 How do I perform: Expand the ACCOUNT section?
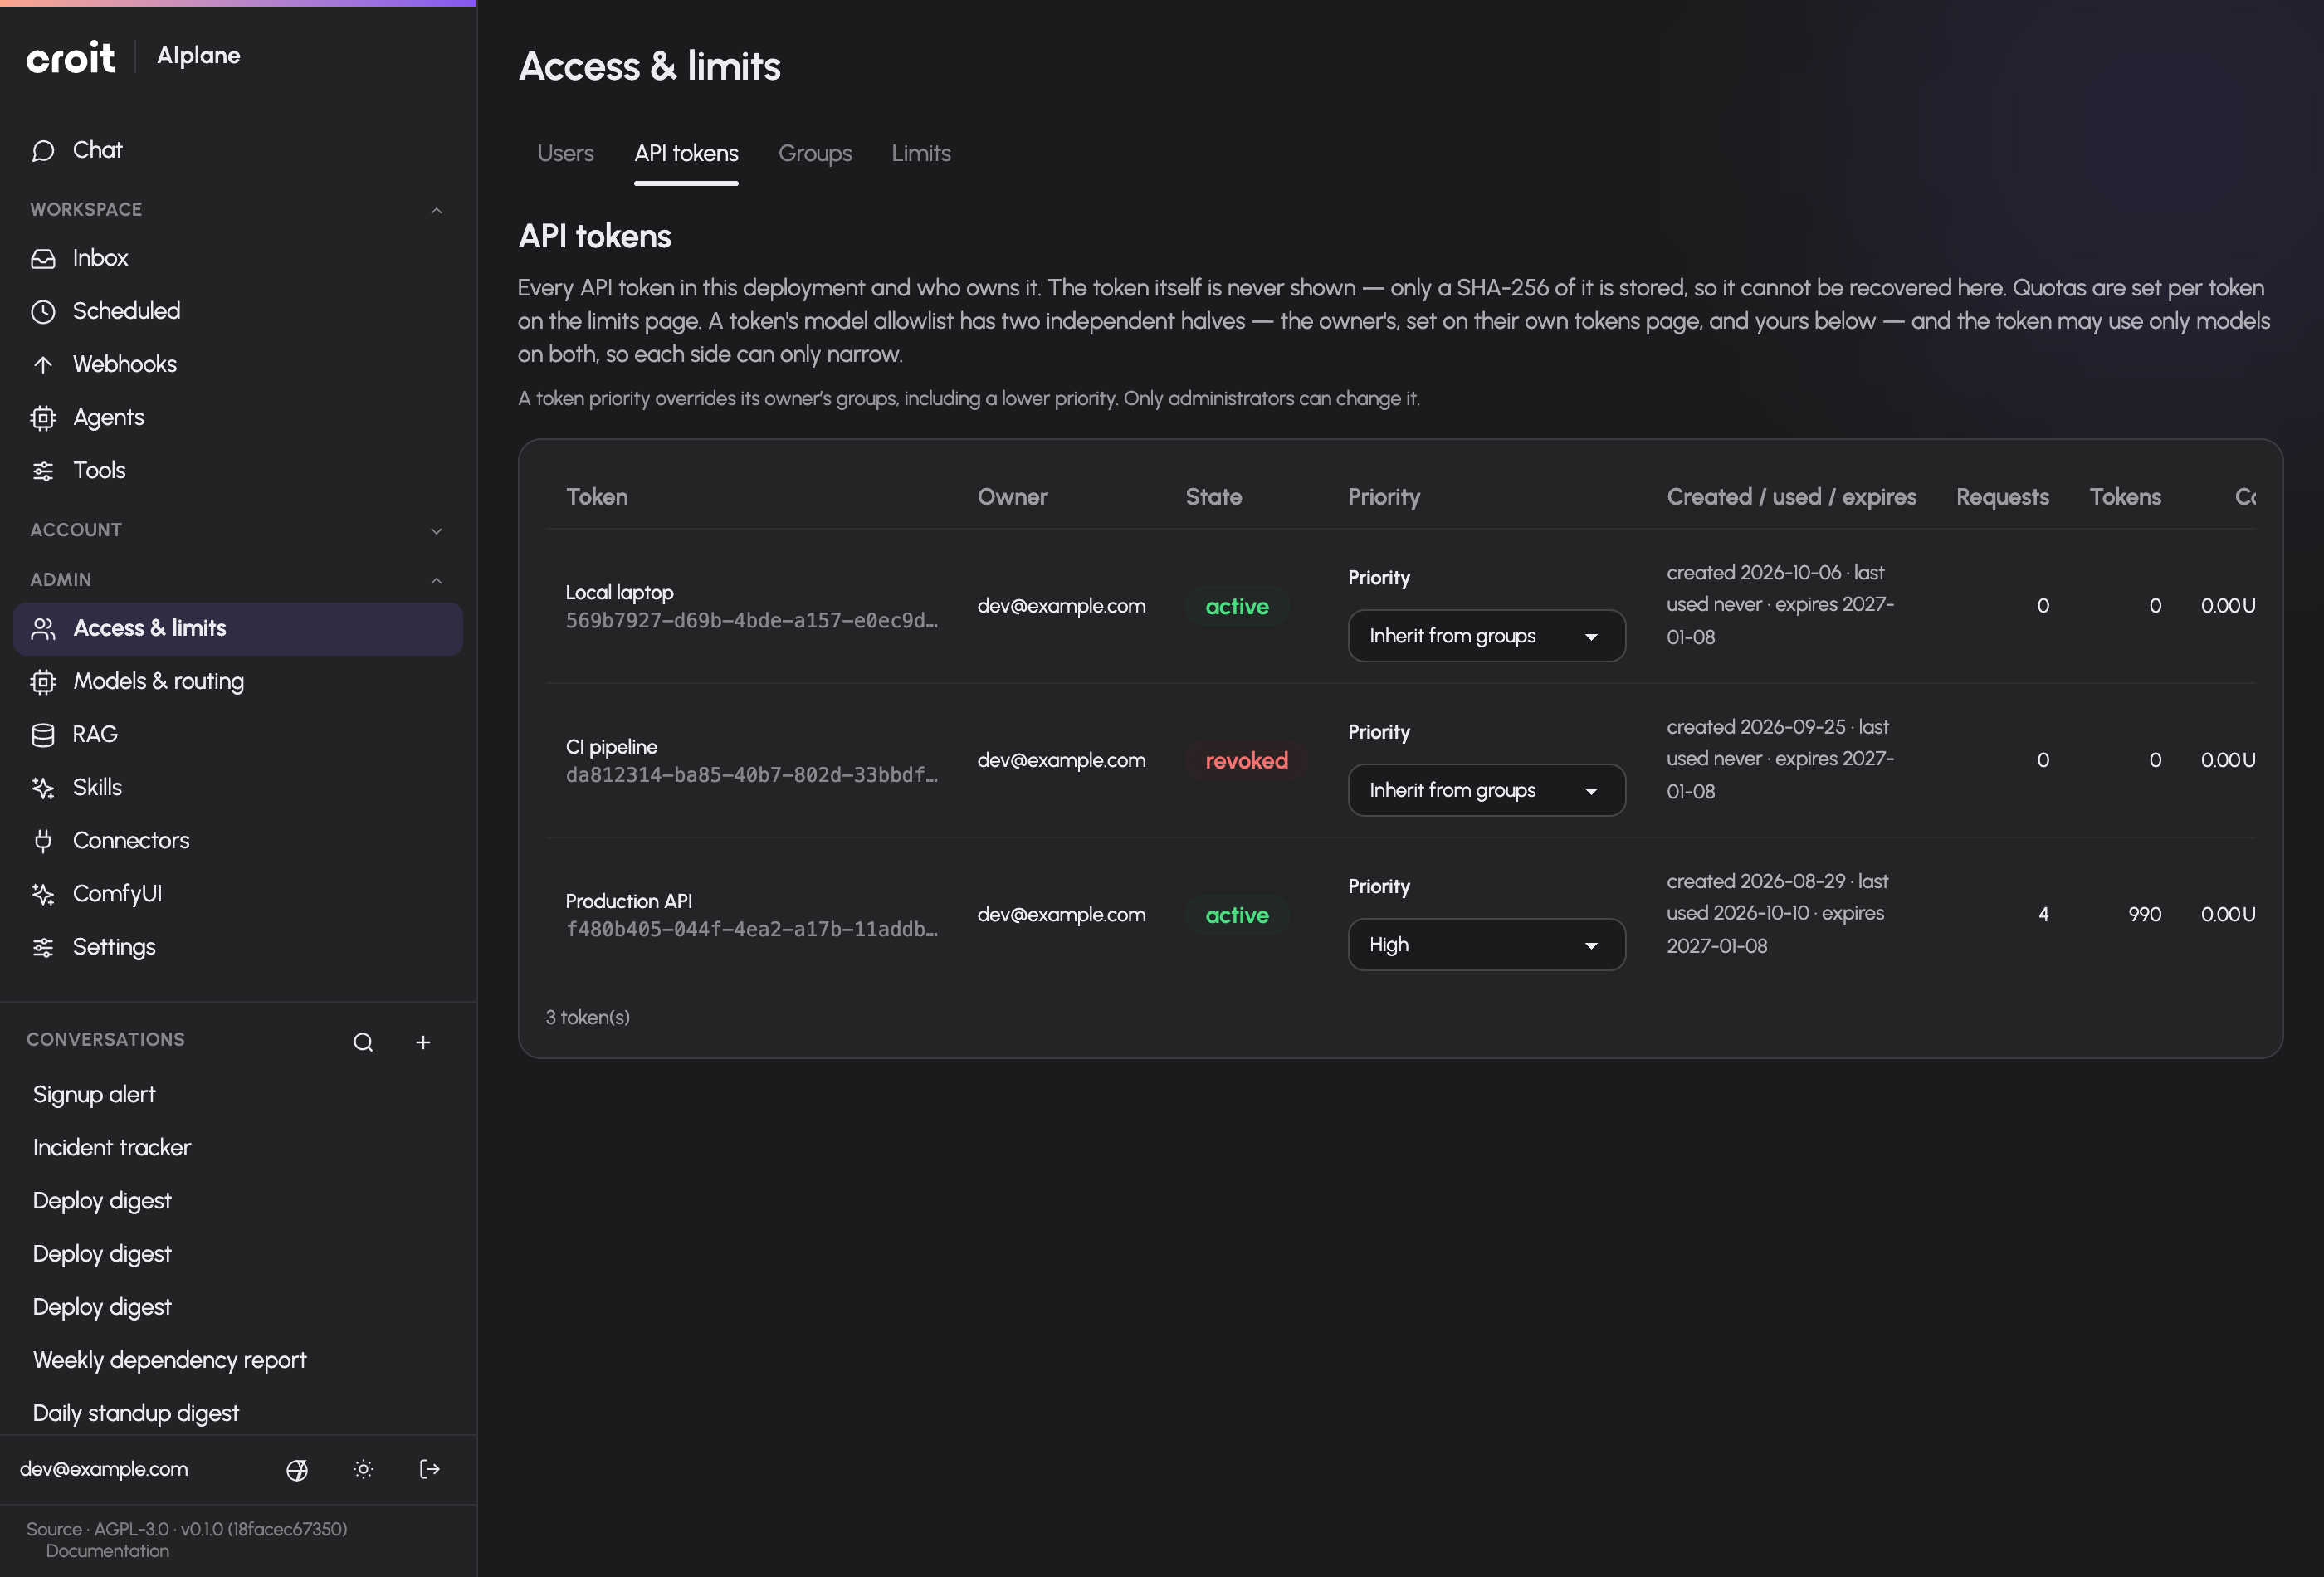tap(436, 530)
